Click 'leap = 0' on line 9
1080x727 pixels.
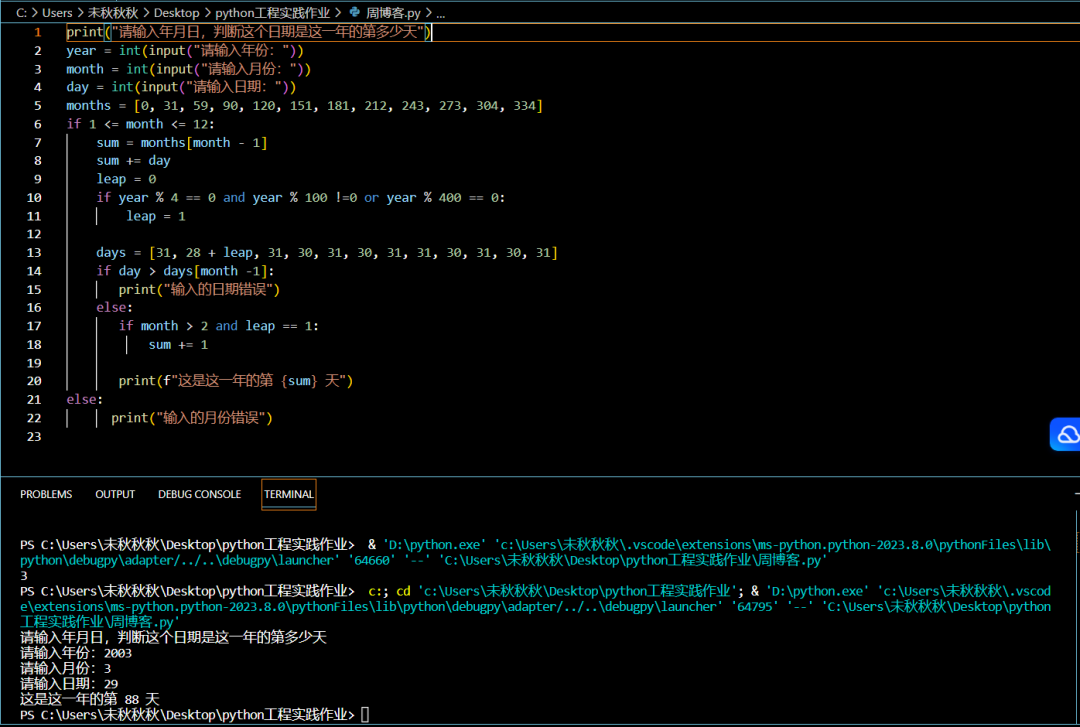click(126, 179)
